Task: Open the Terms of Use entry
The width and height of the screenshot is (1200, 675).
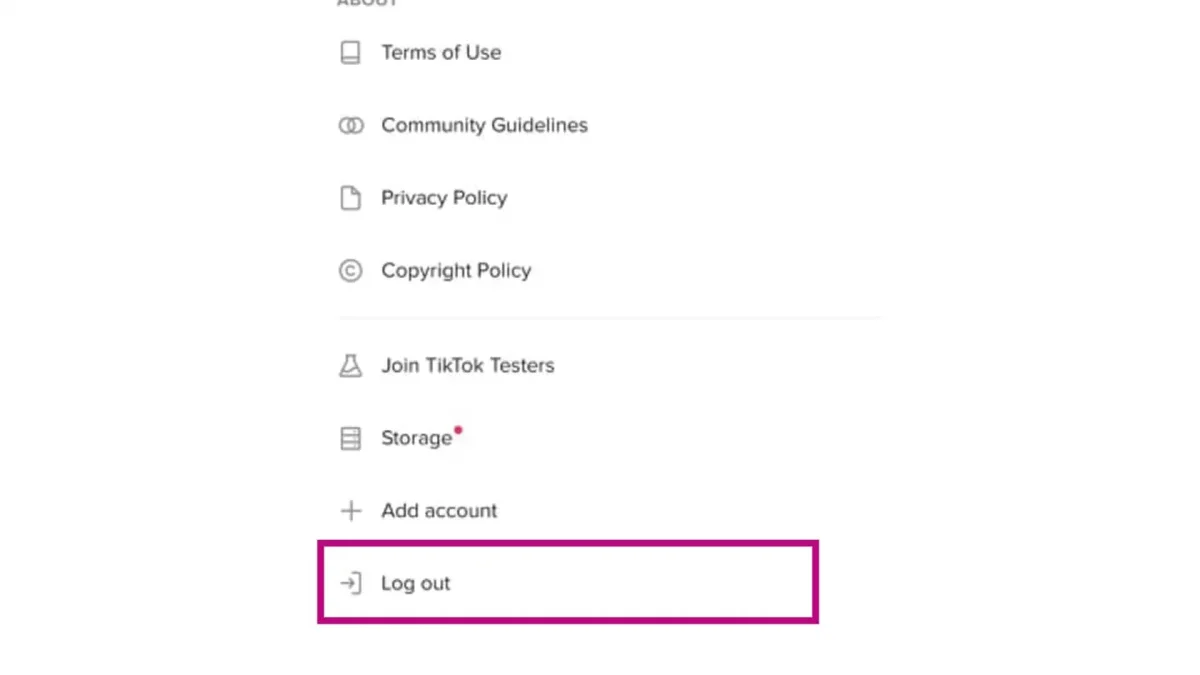Action: pos(441,52)
